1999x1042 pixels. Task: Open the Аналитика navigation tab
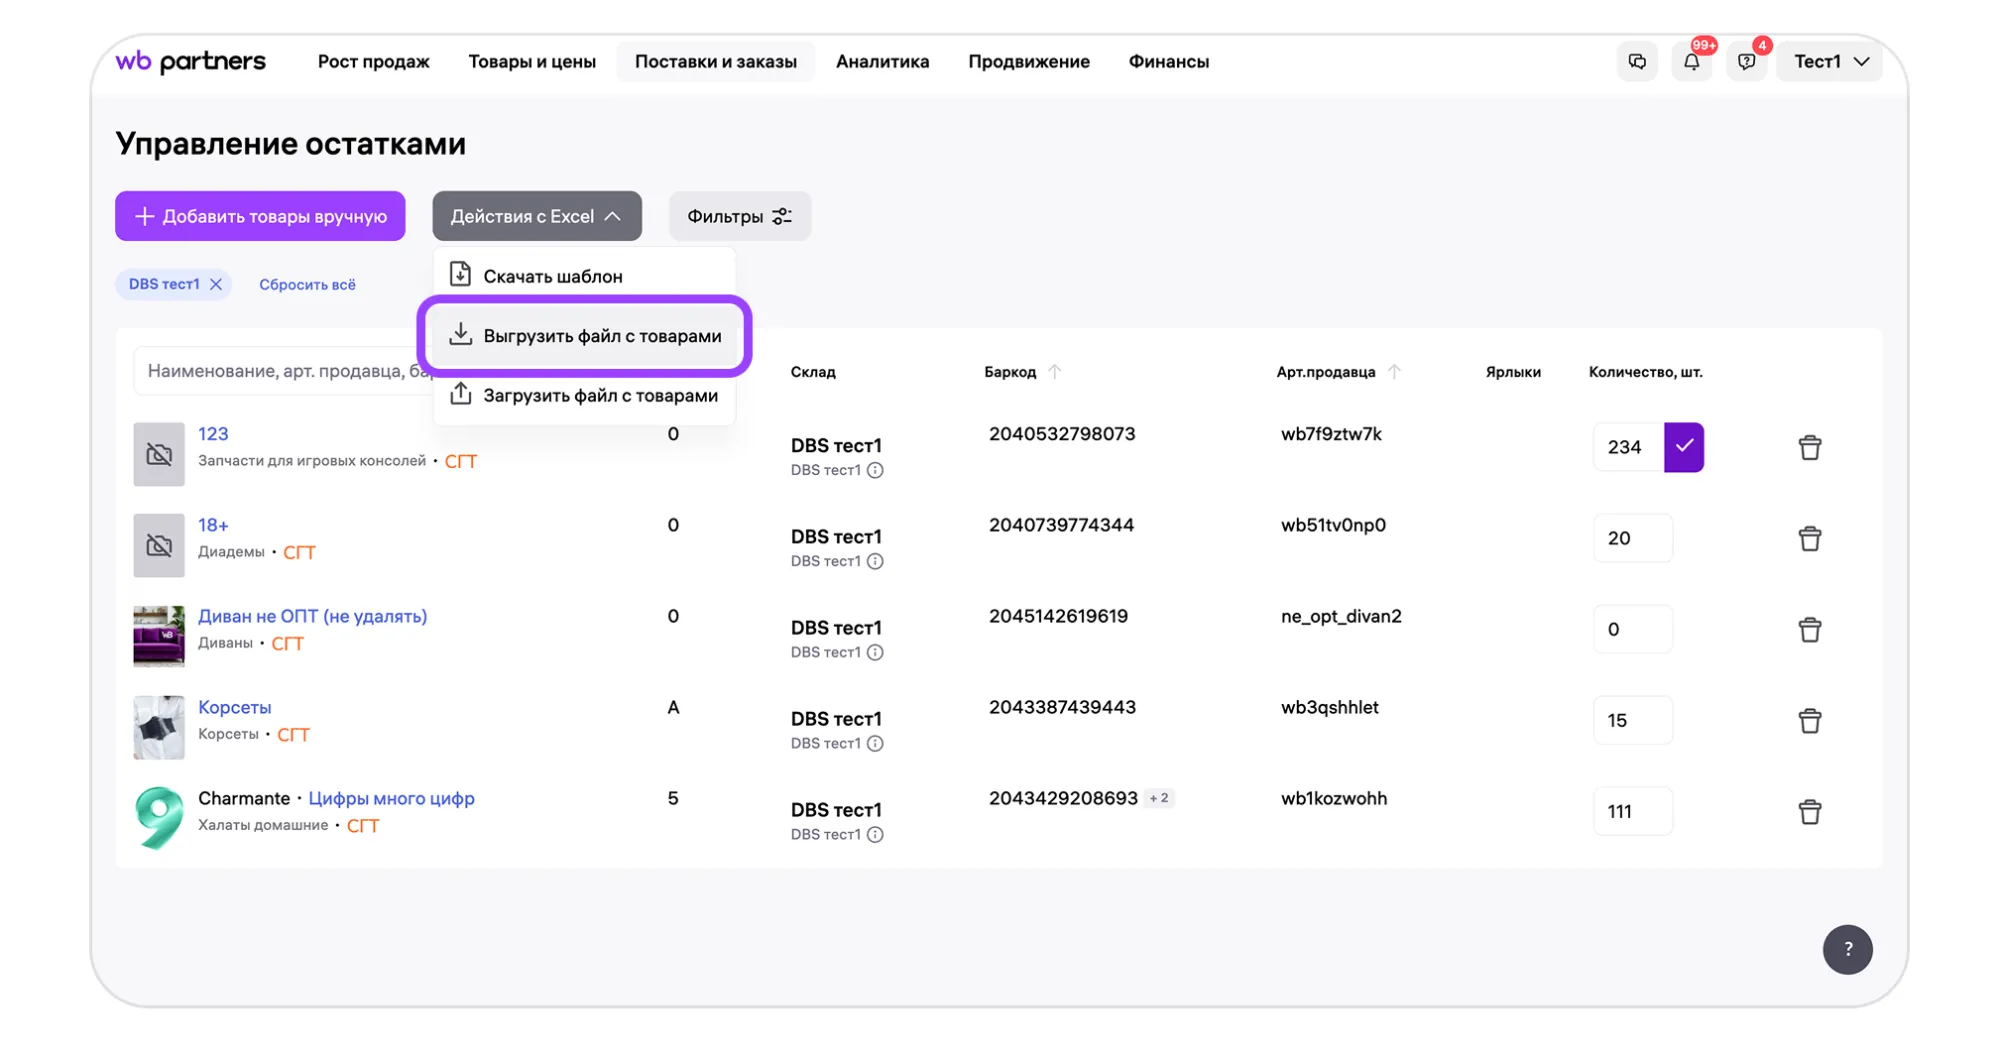(x=882, y=62)
